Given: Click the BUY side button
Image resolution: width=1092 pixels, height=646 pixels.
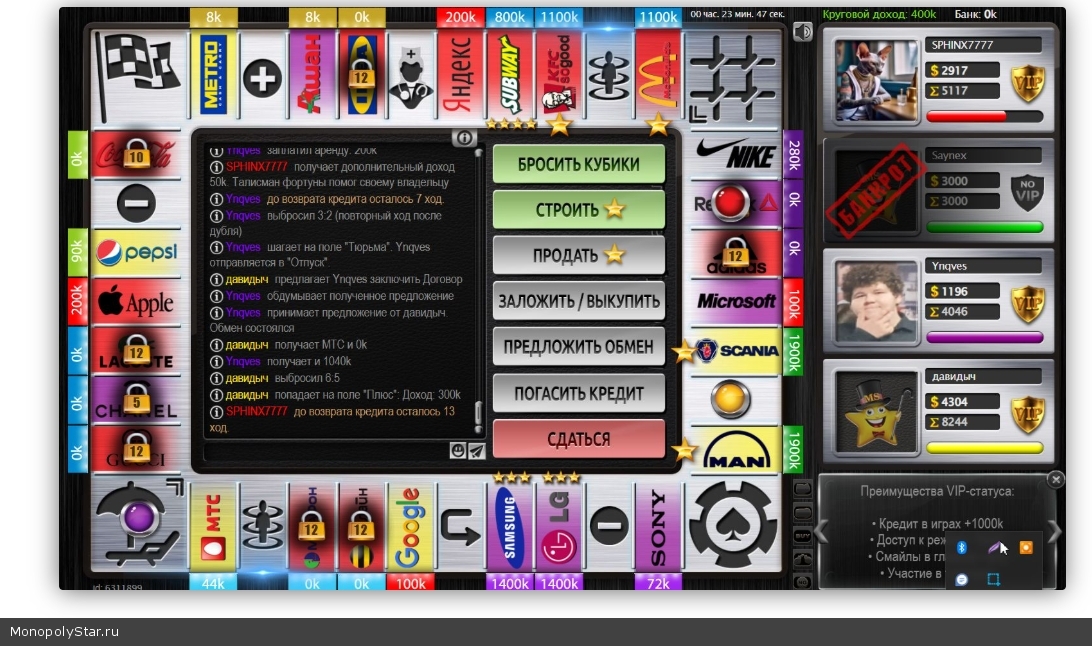Looking at the screenshot, I should (802, 536).
